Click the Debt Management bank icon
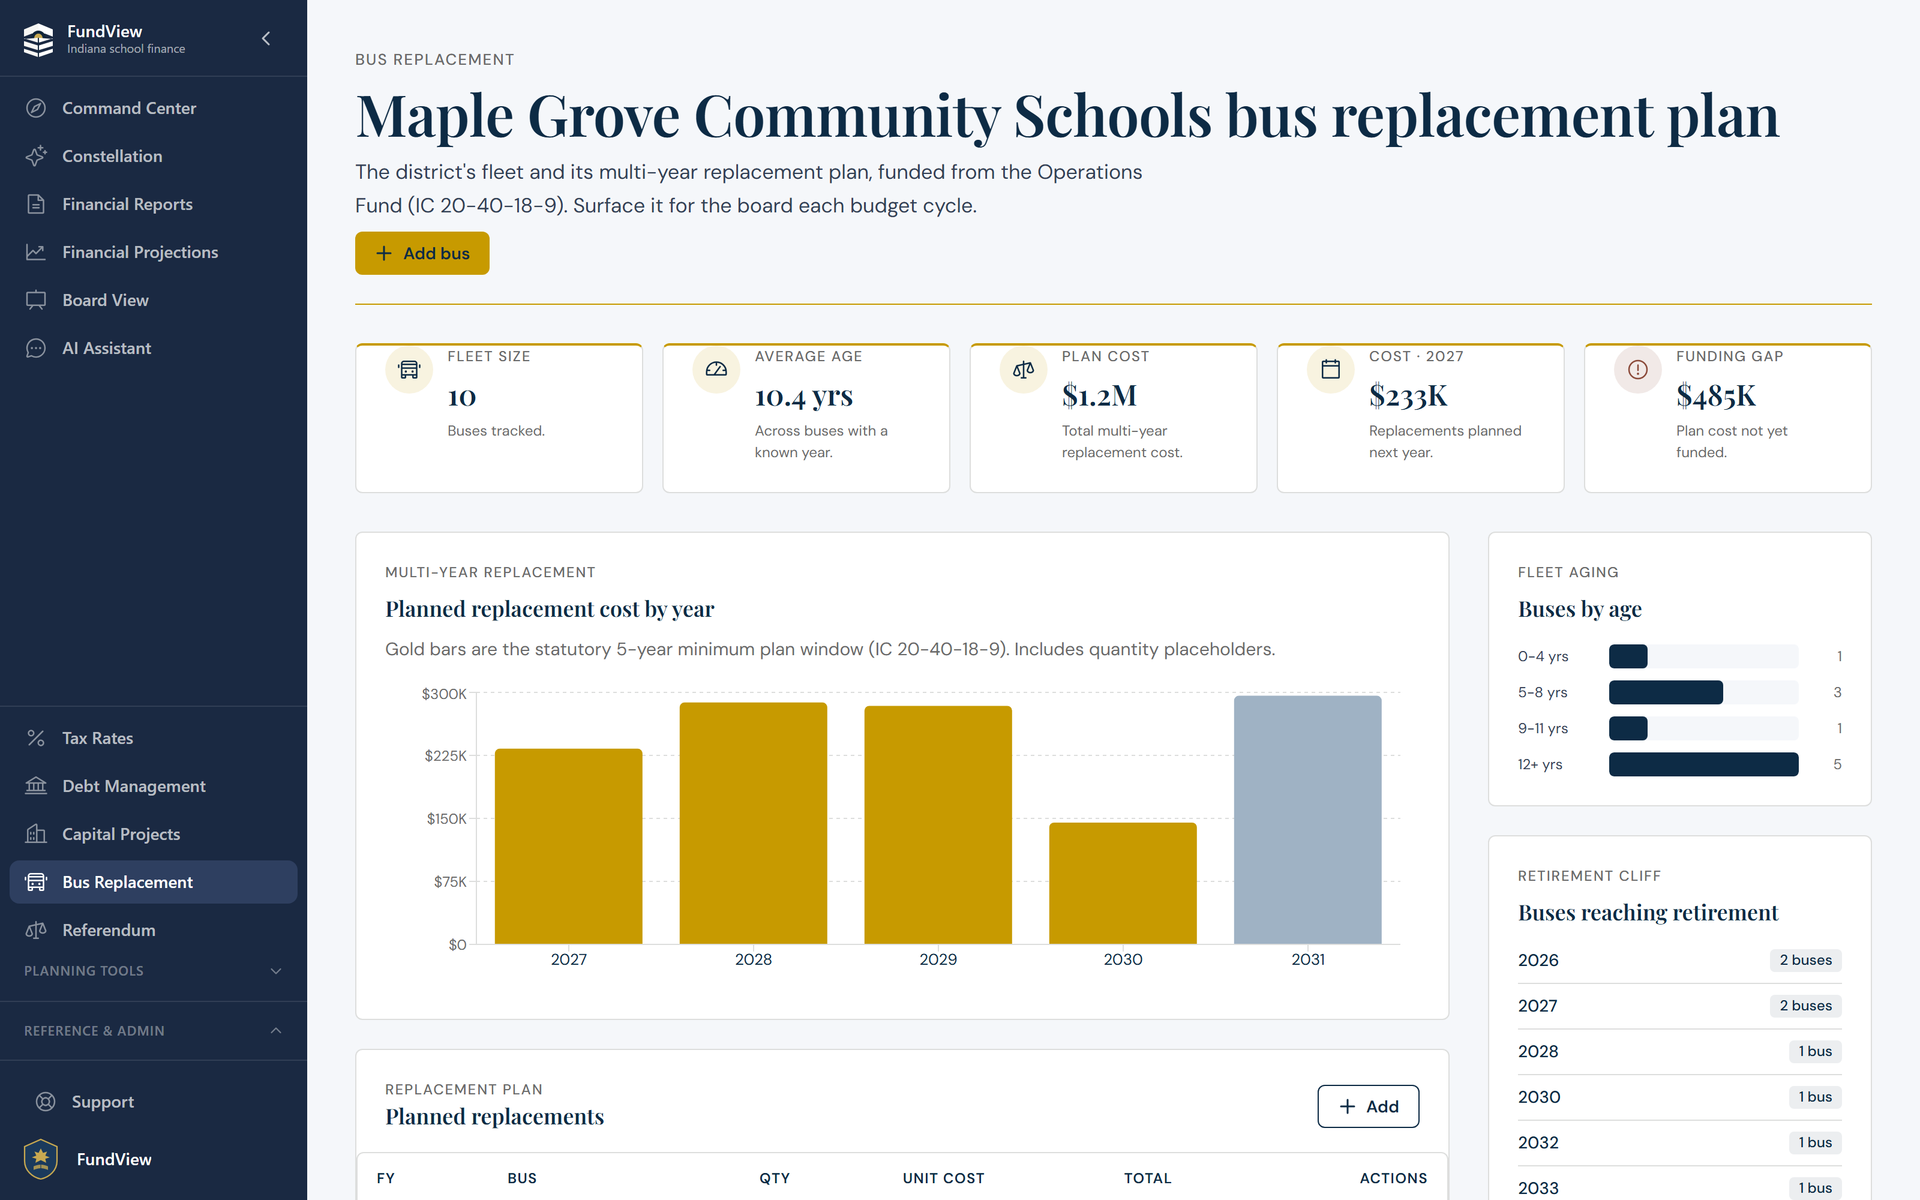This screenshot has width=1920, height=1200. click(36, 786)
